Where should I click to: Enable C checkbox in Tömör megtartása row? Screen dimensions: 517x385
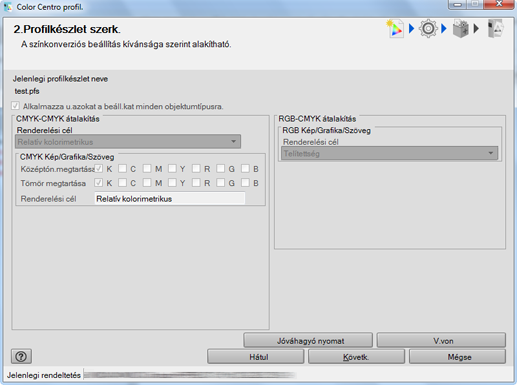pyautogui.click(x=123, y=183)
